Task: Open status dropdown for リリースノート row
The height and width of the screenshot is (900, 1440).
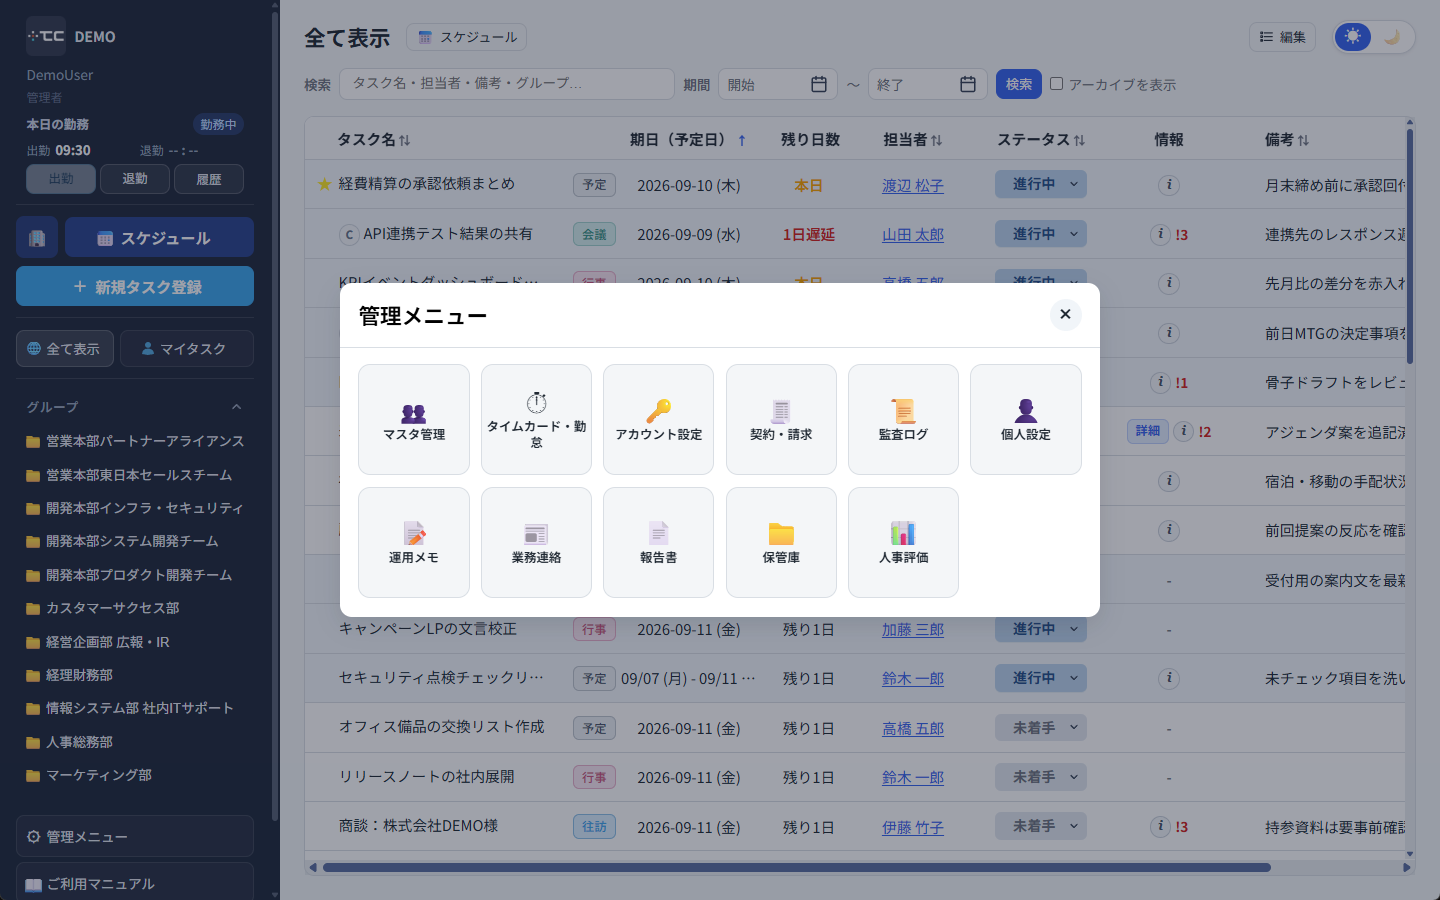Action: tap(1041, 777)
